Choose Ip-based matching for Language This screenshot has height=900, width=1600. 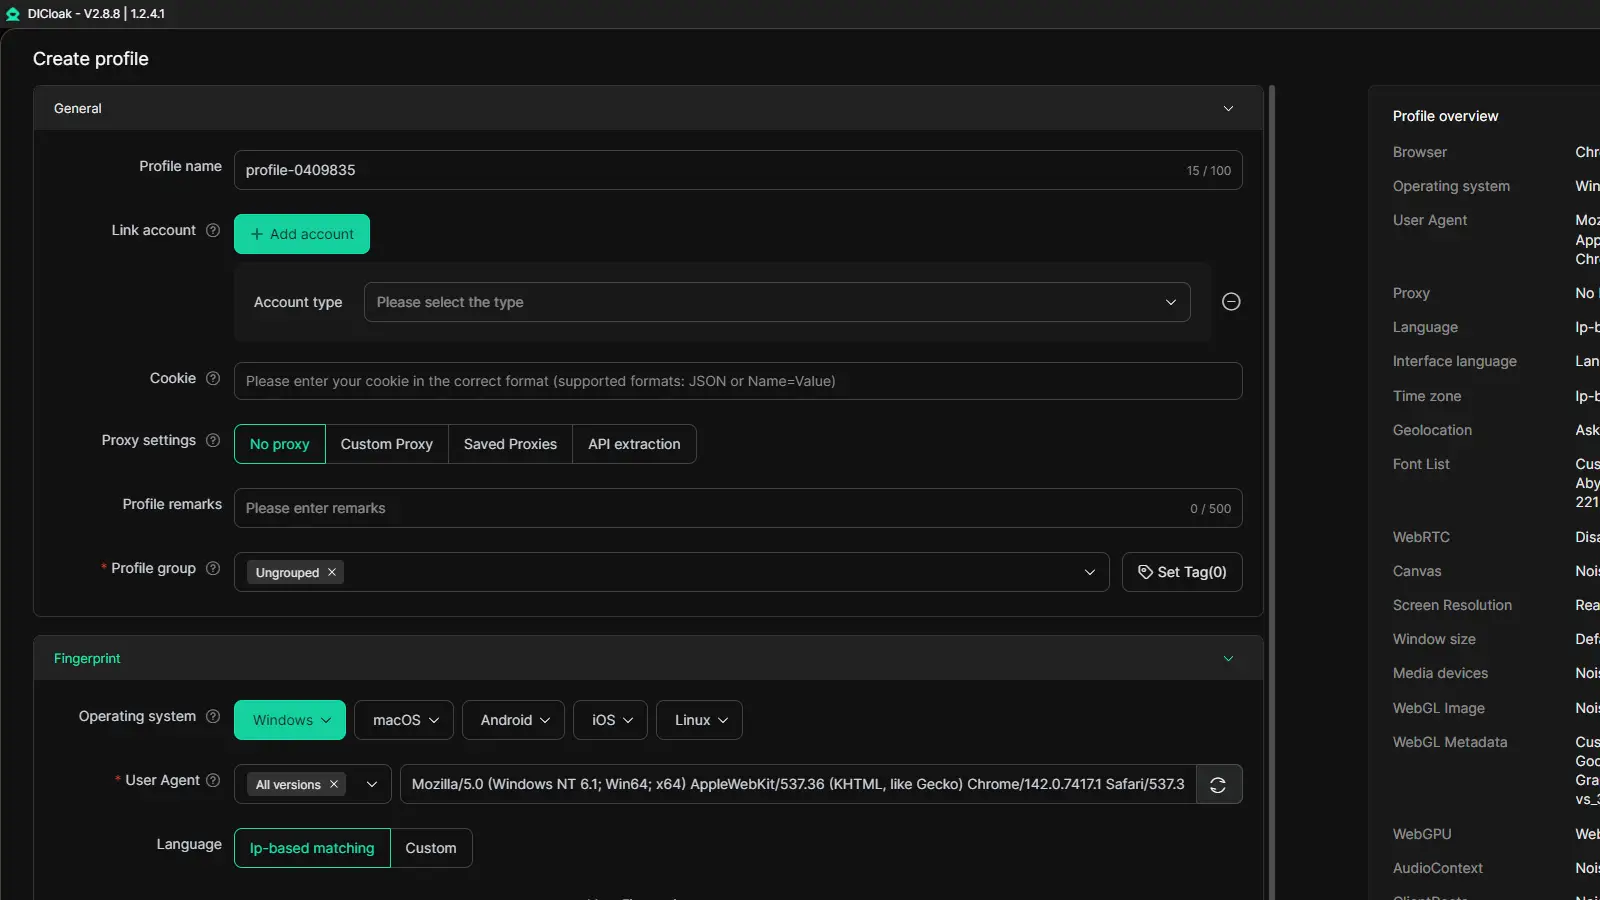pyautogui.click(x=312, y=848)
